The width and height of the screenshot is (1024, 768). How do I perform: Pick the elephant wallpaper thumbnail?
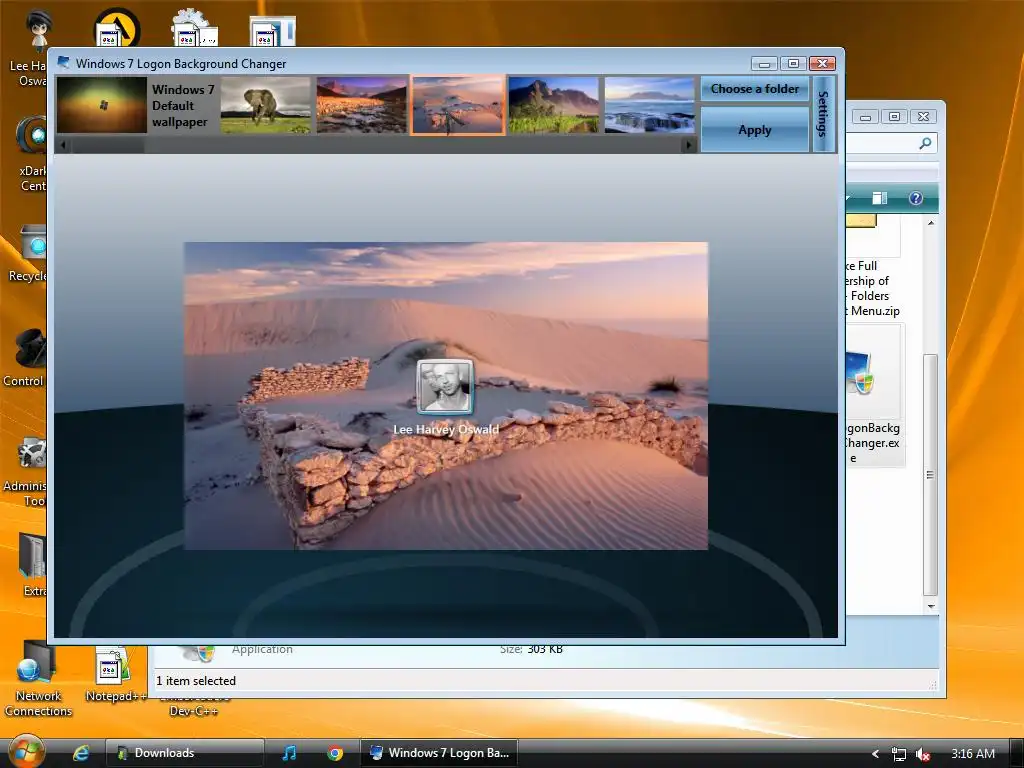266,105
